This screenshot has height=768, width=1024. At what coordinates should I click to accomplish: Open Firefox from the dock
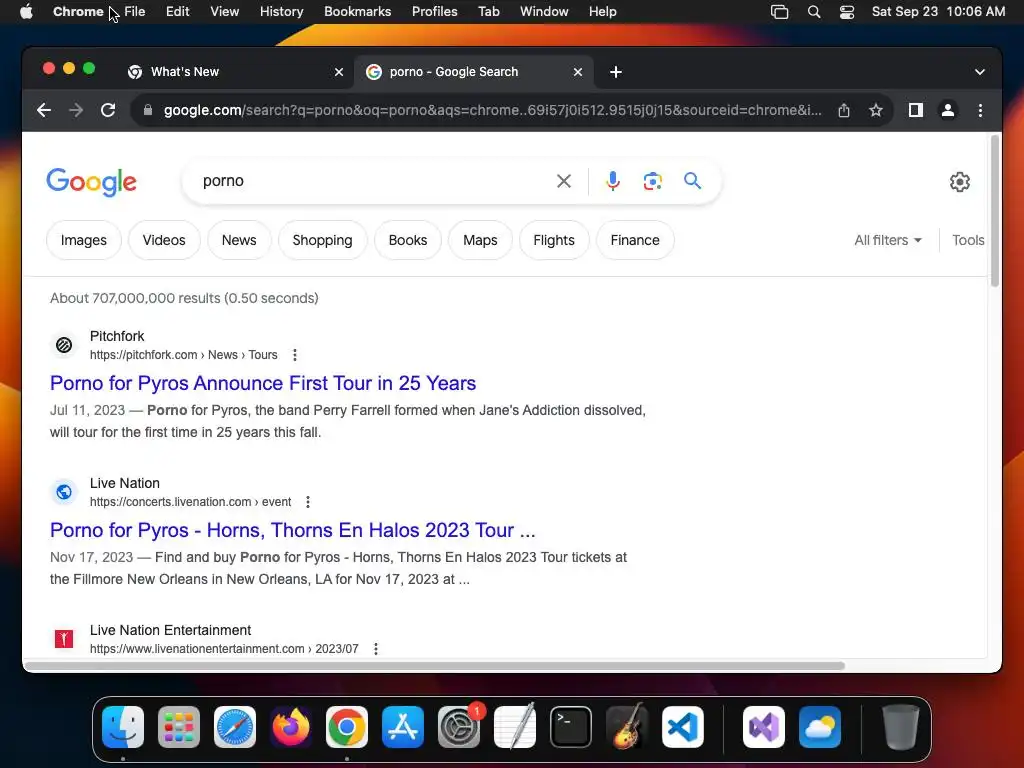[291, 727]
